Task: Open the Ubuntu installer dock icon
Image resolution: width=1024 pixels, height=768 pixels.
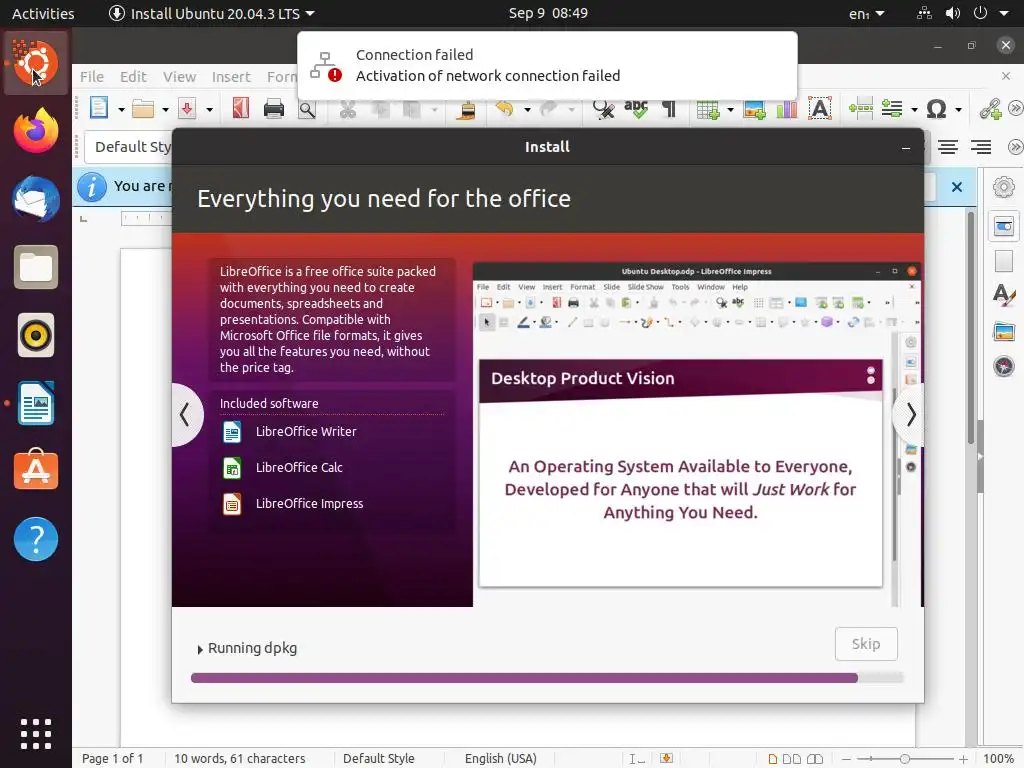Action: click(36, 63)
